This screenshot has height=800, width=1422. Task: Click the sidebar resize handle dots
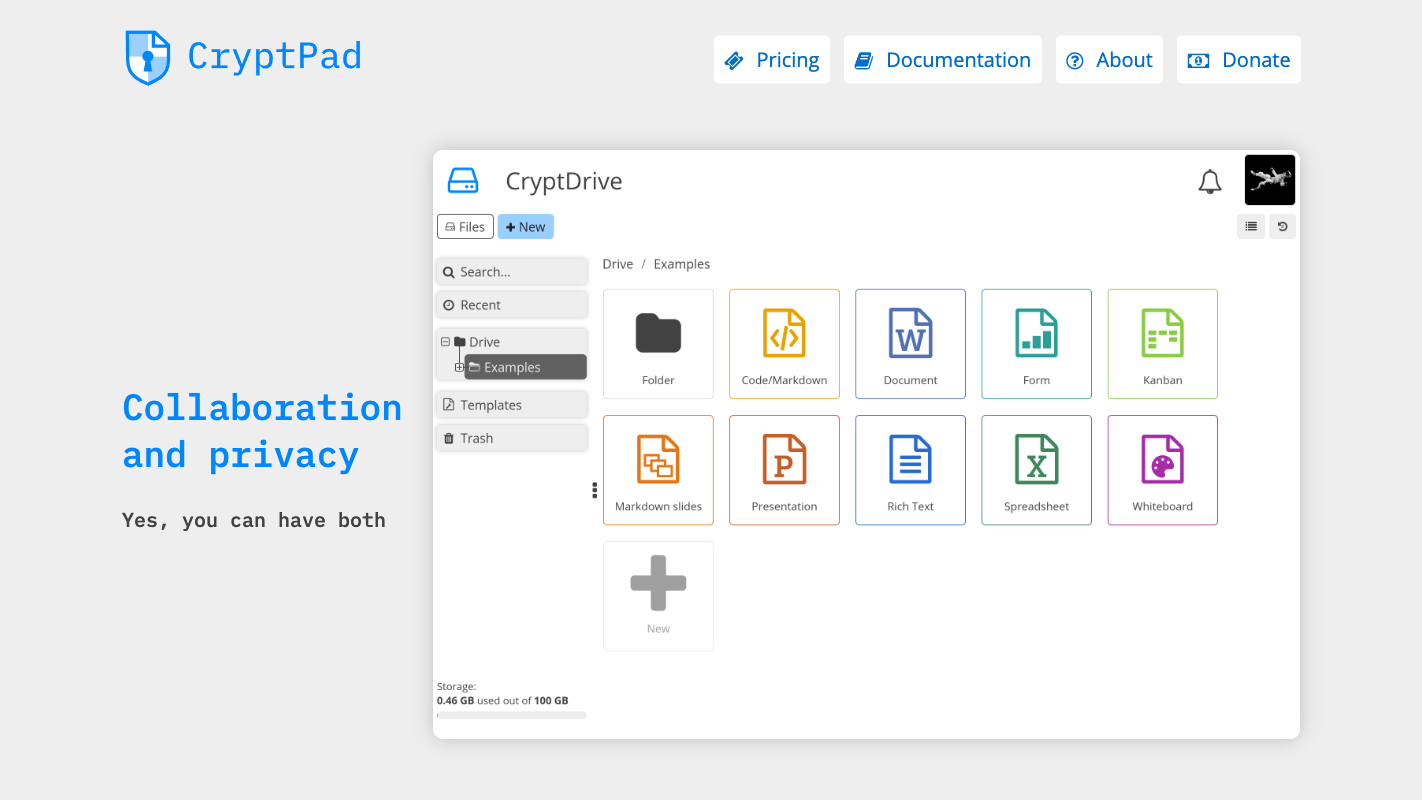[594, 490]
